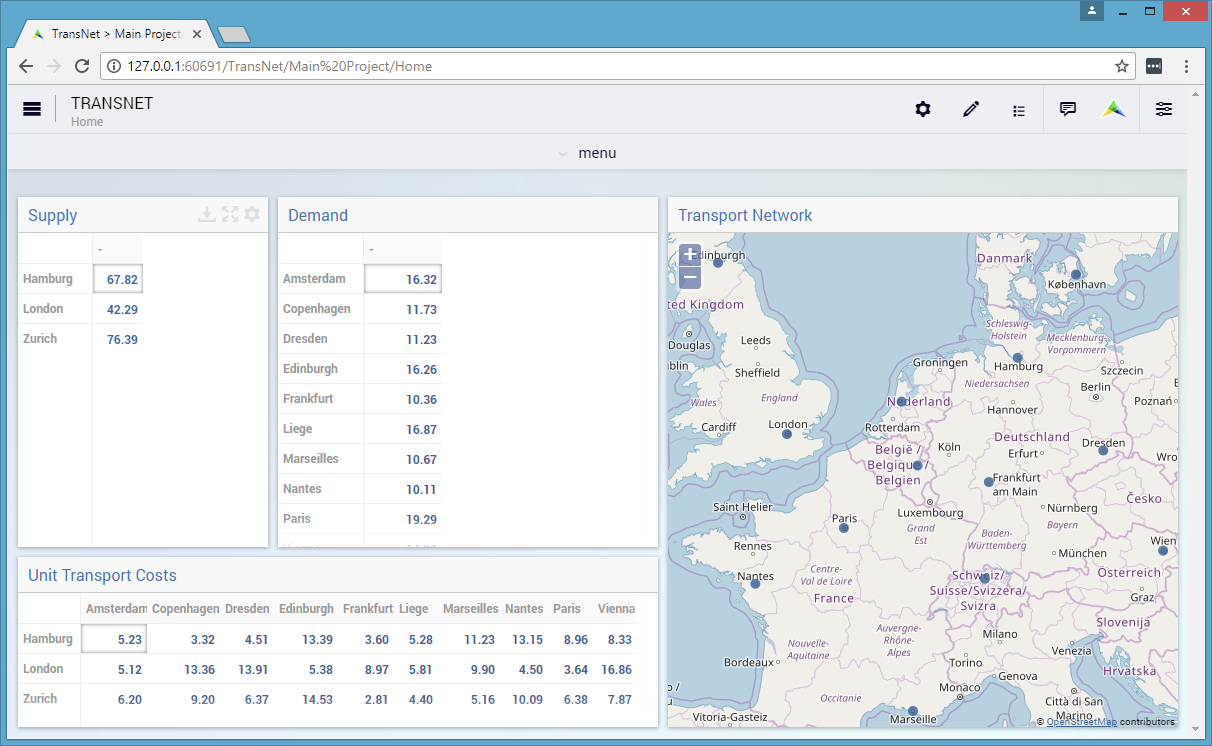The width and height of the screenshot is (1212, 746).
Task: Select London supply value 42.29
Action: [x=118, y=309]
